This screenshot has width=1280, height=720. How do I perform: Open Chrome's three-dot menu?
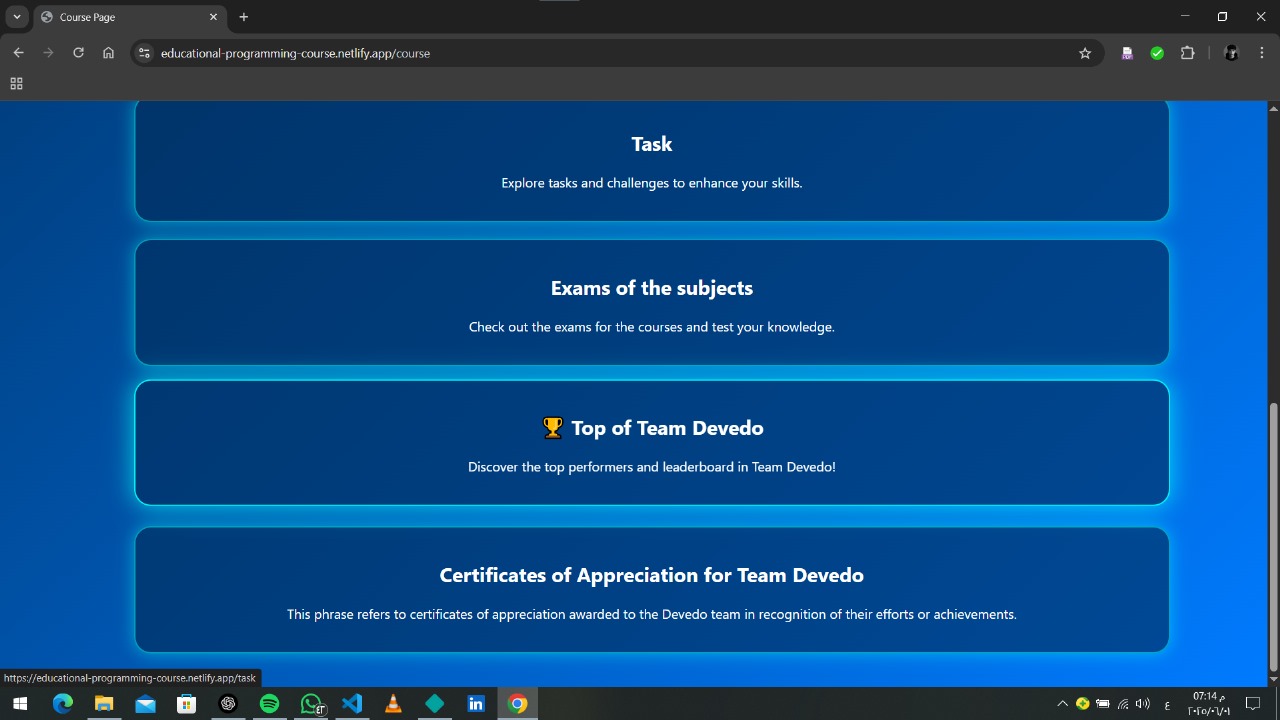tap(1262, 53)
